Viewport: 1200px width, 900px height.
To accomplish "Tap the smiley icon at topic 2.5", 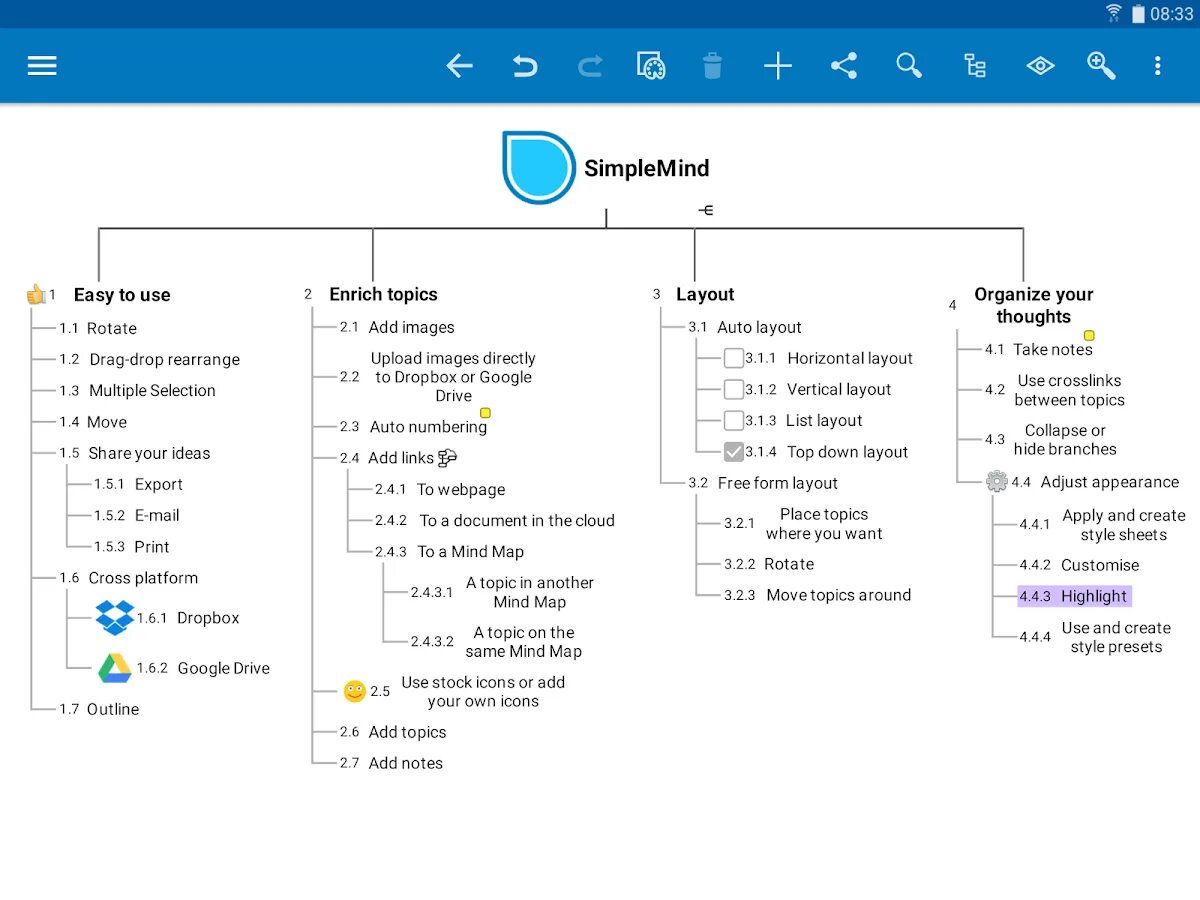I will coord(354,691).
